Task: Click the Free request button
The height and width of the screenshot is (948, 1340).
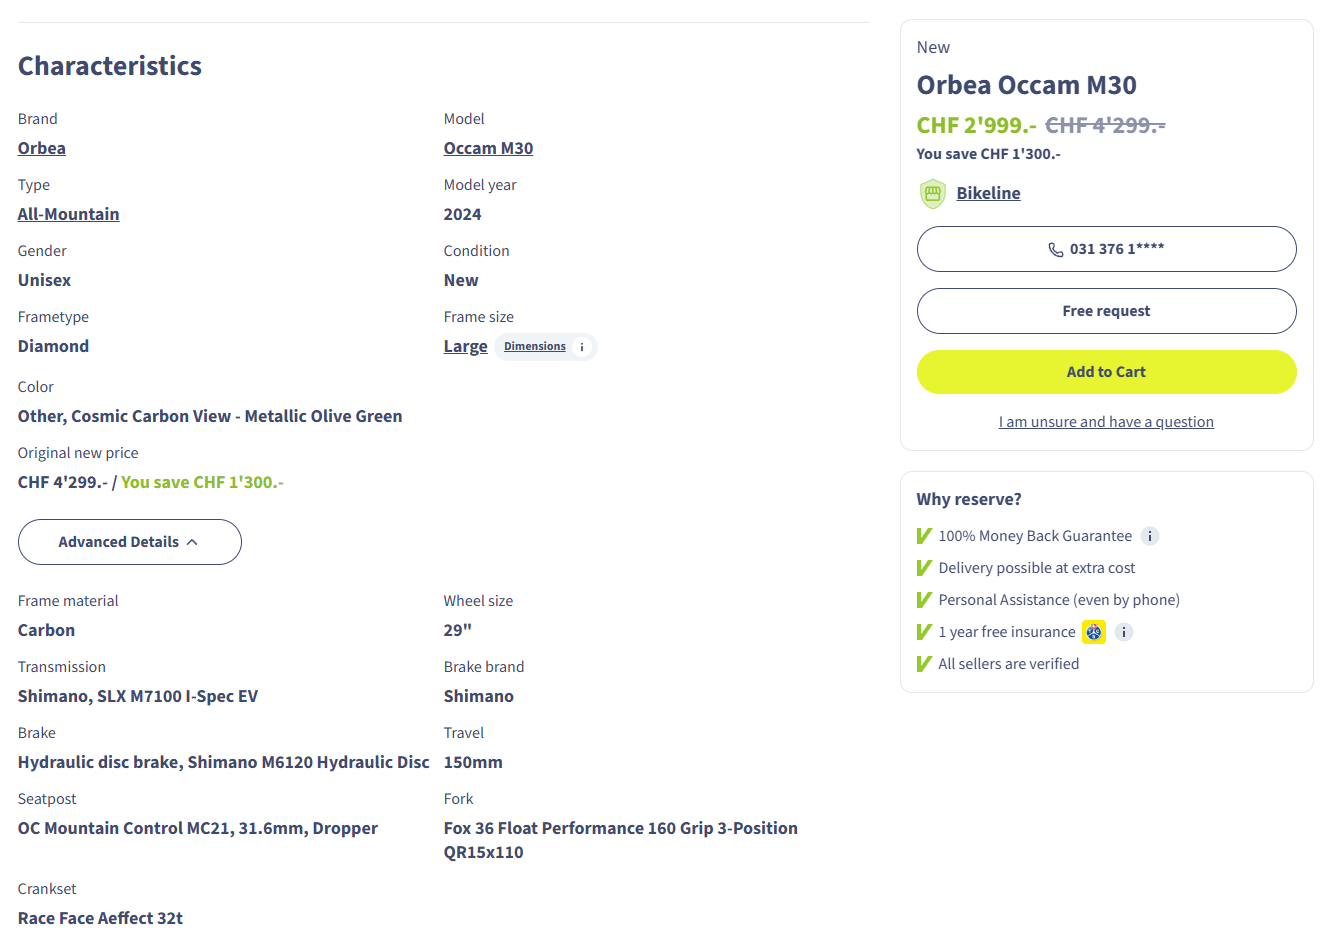Action: [1106, 311]
